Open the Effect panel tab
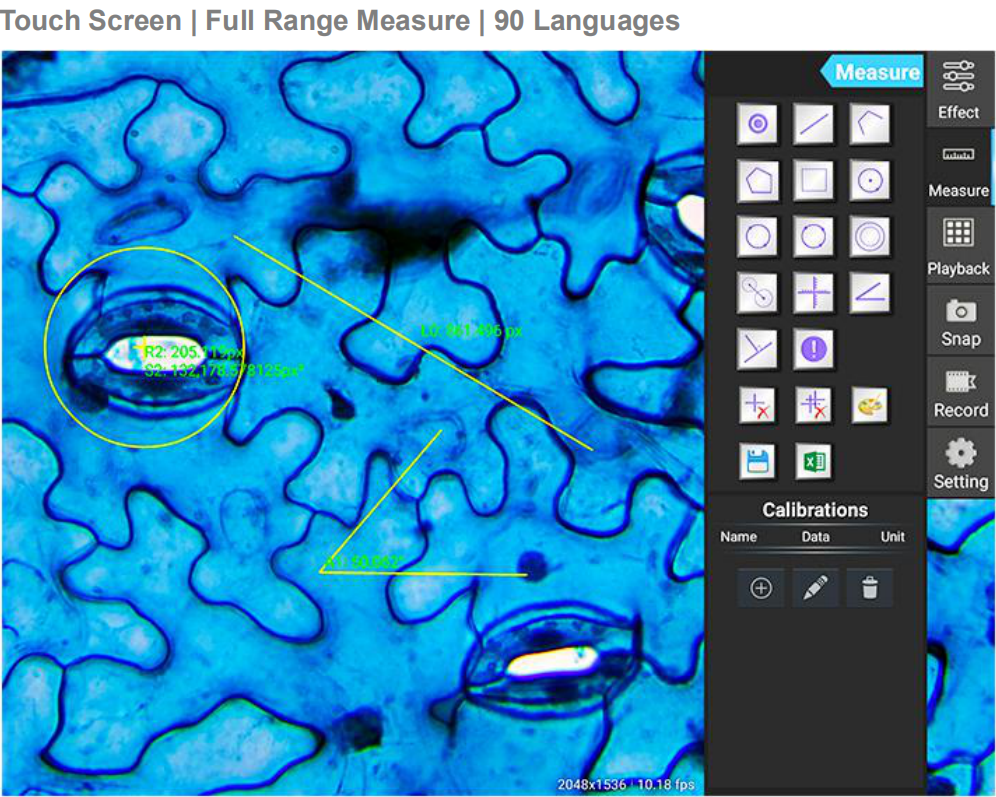 (959, 89)
